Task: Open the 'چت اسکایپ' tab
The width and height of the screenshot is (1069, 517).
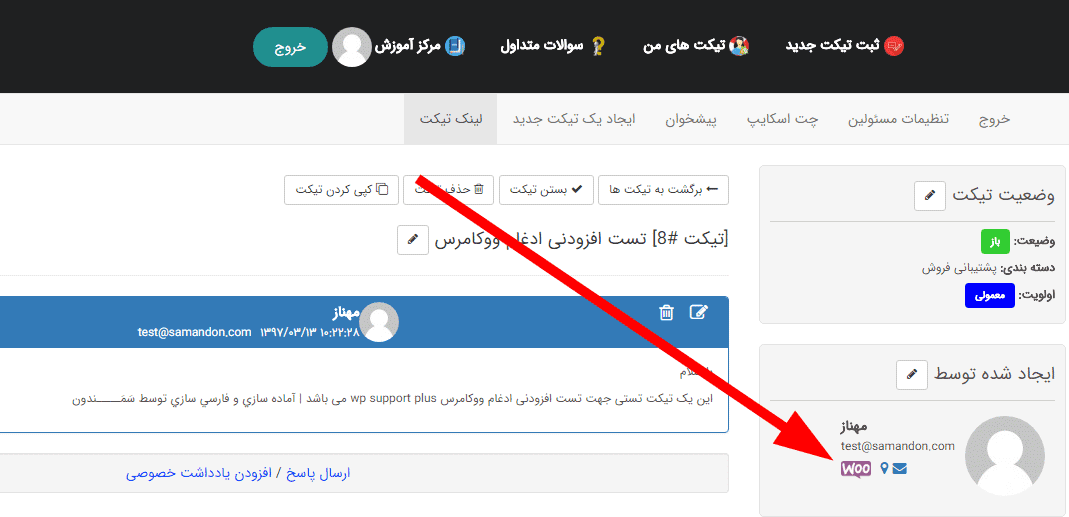Action: pos(783,119)
